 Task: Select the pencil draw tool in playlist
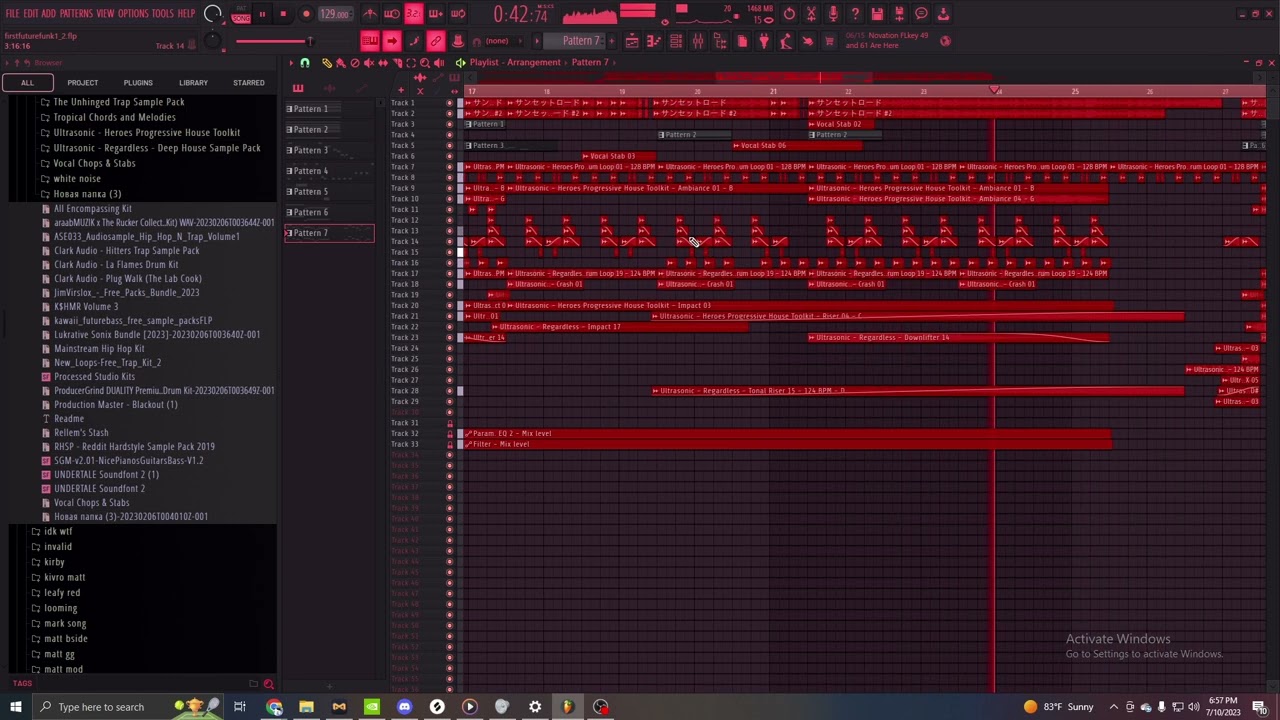point(327,63)
